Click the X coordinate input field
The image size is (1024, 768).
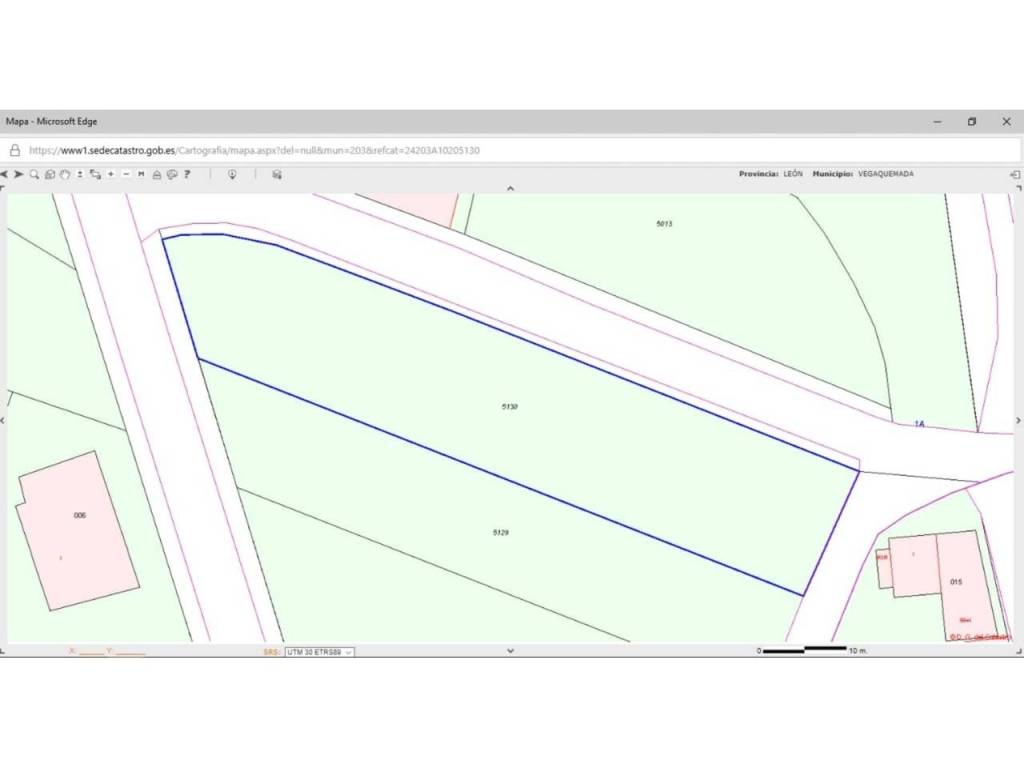[x=91, y=652]
